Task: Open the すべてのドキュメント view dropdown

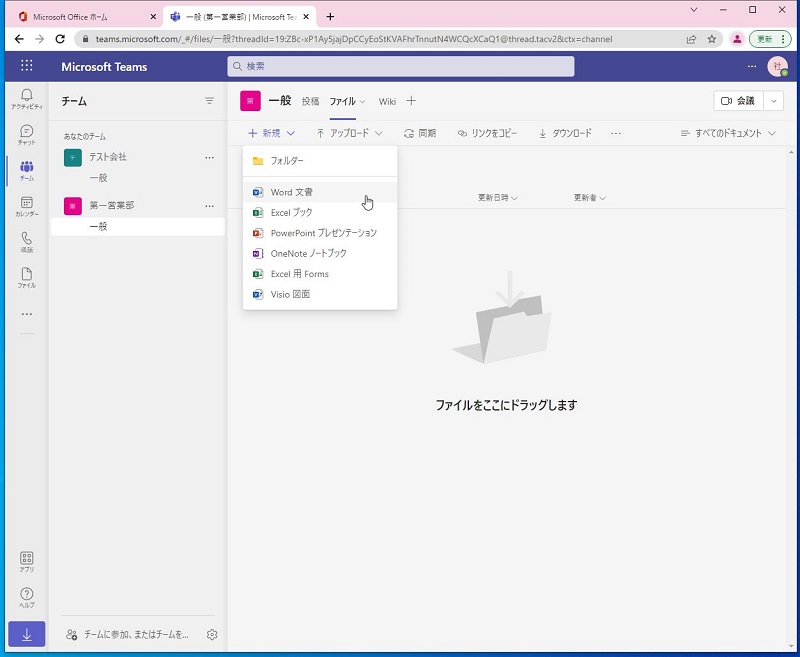Action: (728, 133)
